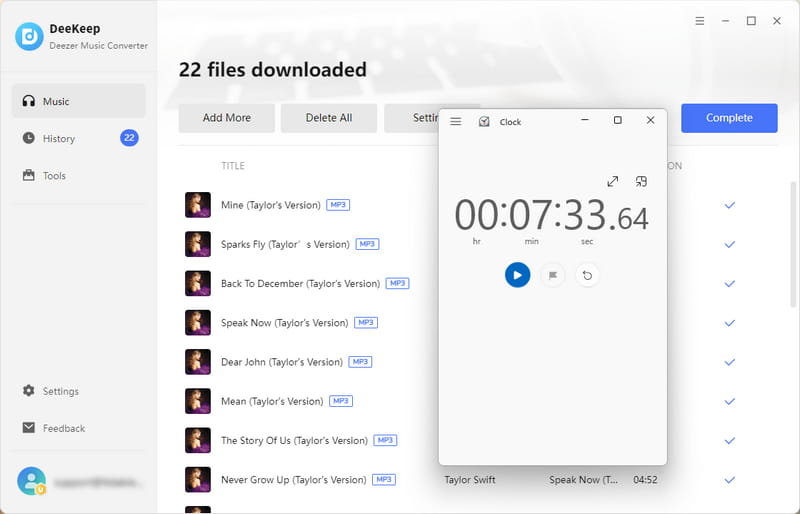Select the title The Story Of Us (Taylor's Version)
The height and width of the screenshot is (514, 800).
click(294, 440)
